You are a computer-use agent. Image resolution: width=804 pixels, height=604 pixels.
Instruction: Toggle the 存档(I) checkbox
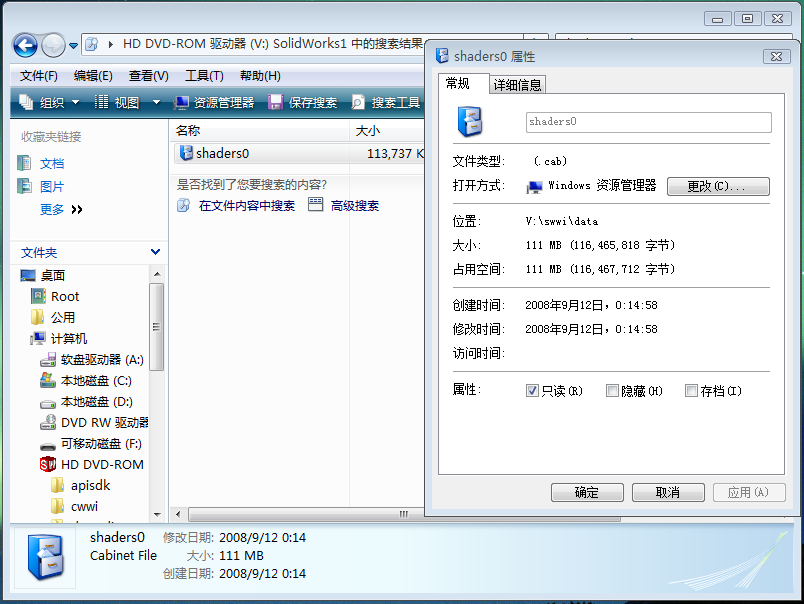691,391
